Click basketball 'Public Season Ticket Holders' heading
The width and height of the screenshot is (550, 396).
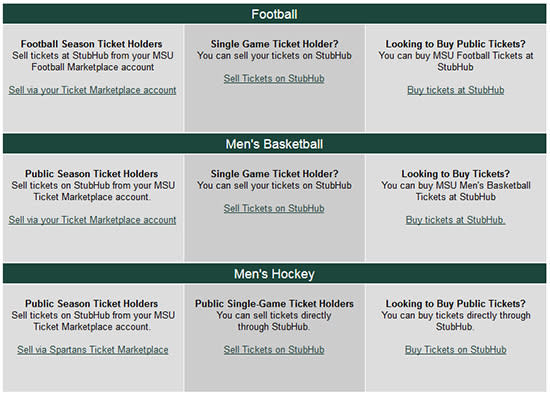(92, 174)
